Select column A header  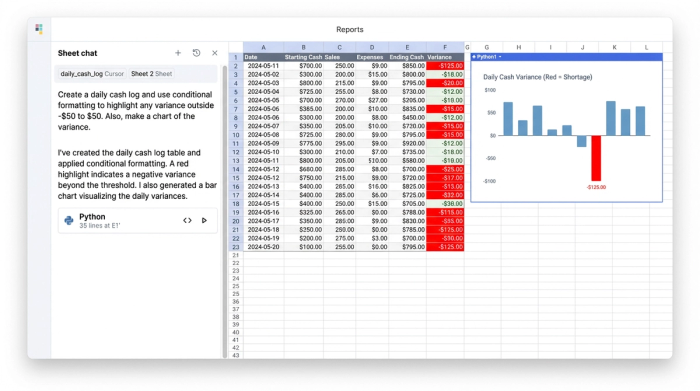263,47
